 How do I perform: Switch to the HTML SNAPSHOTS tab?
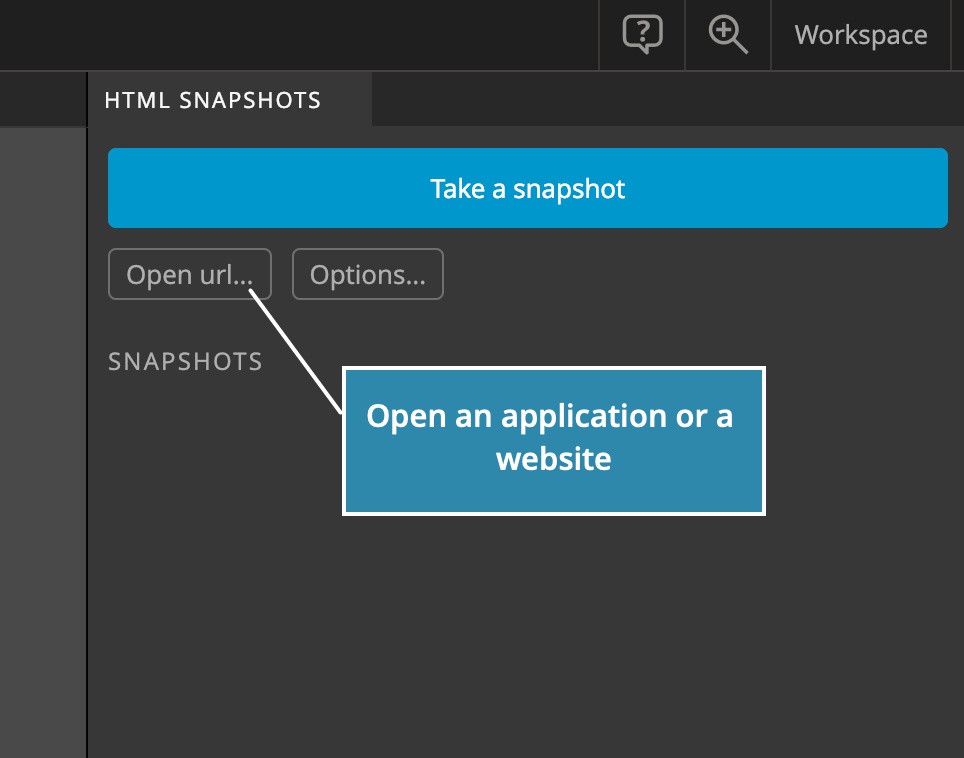213,100
